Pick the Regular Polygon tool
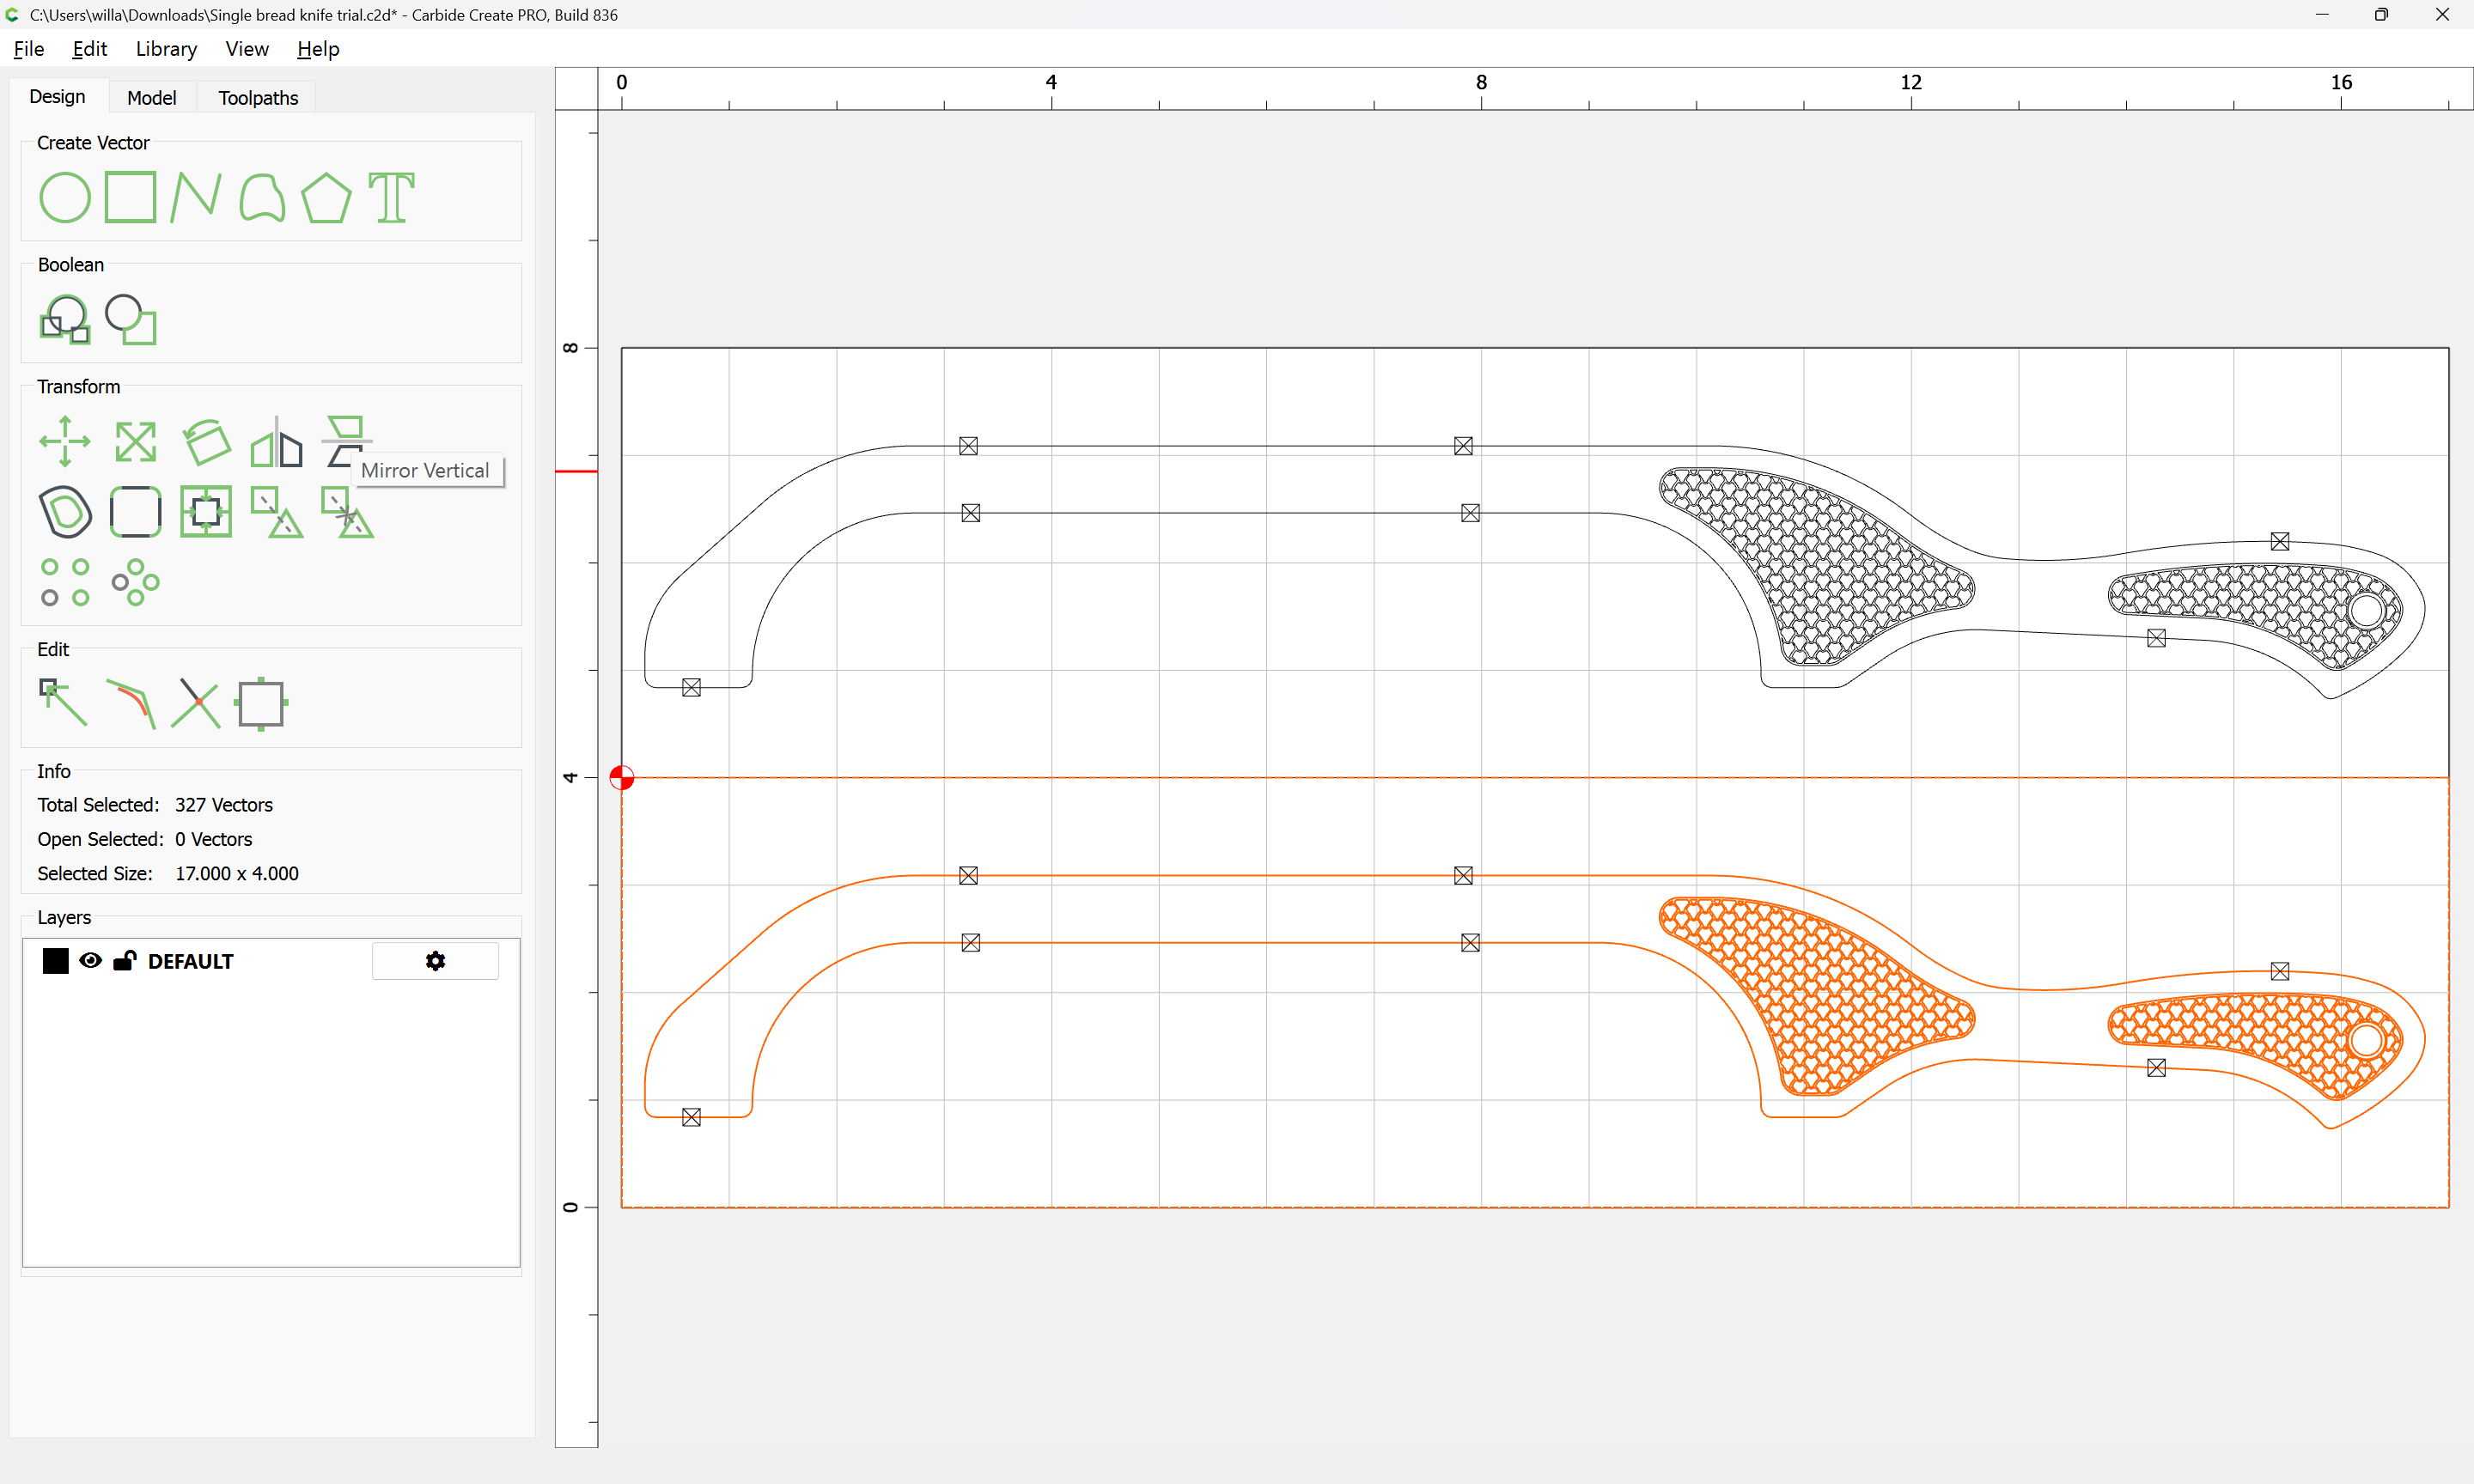The height and width of the screenshot is (1484, 2474). click(x=326, y=197)
